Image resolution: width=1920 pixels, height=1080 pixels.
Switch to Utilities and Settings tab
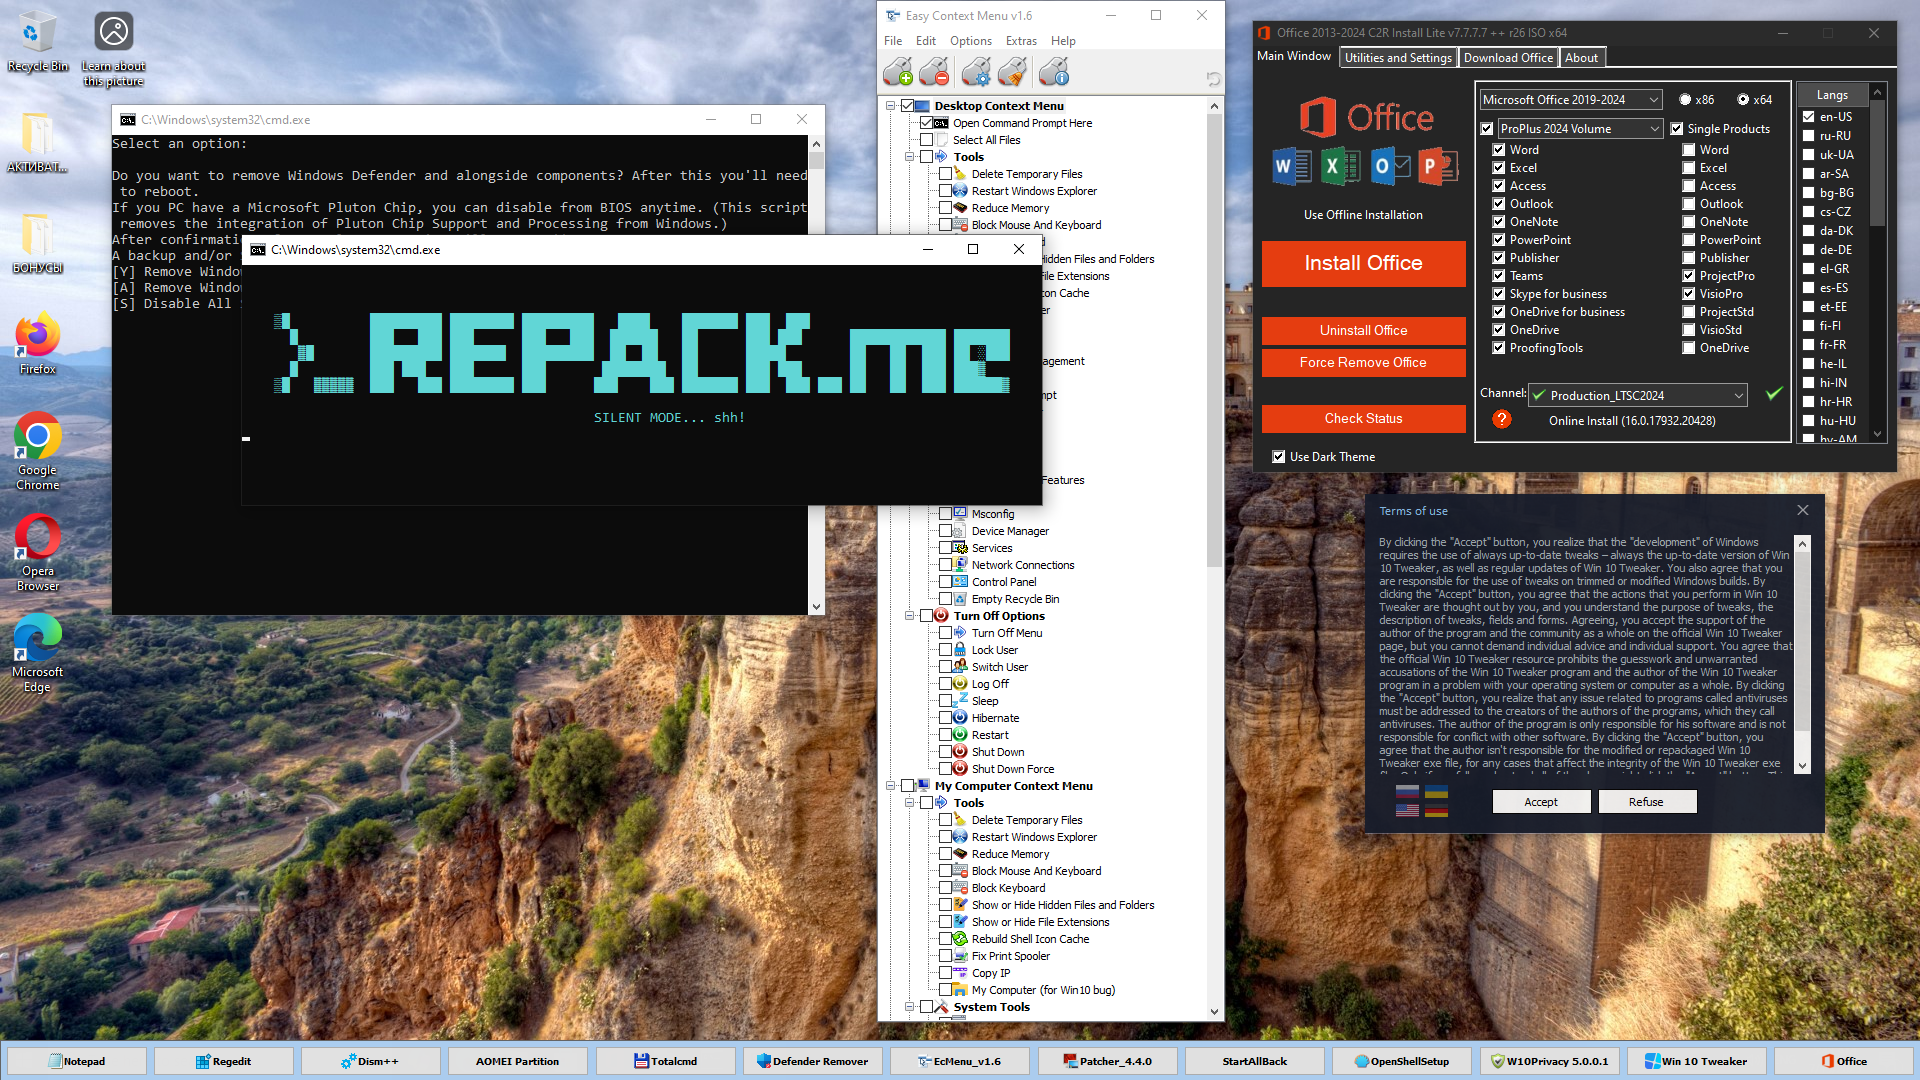tap(1397, 58)
